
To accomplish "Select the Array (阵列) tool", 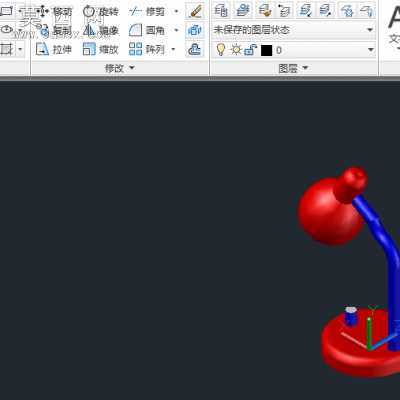I will tap(147, 49).
